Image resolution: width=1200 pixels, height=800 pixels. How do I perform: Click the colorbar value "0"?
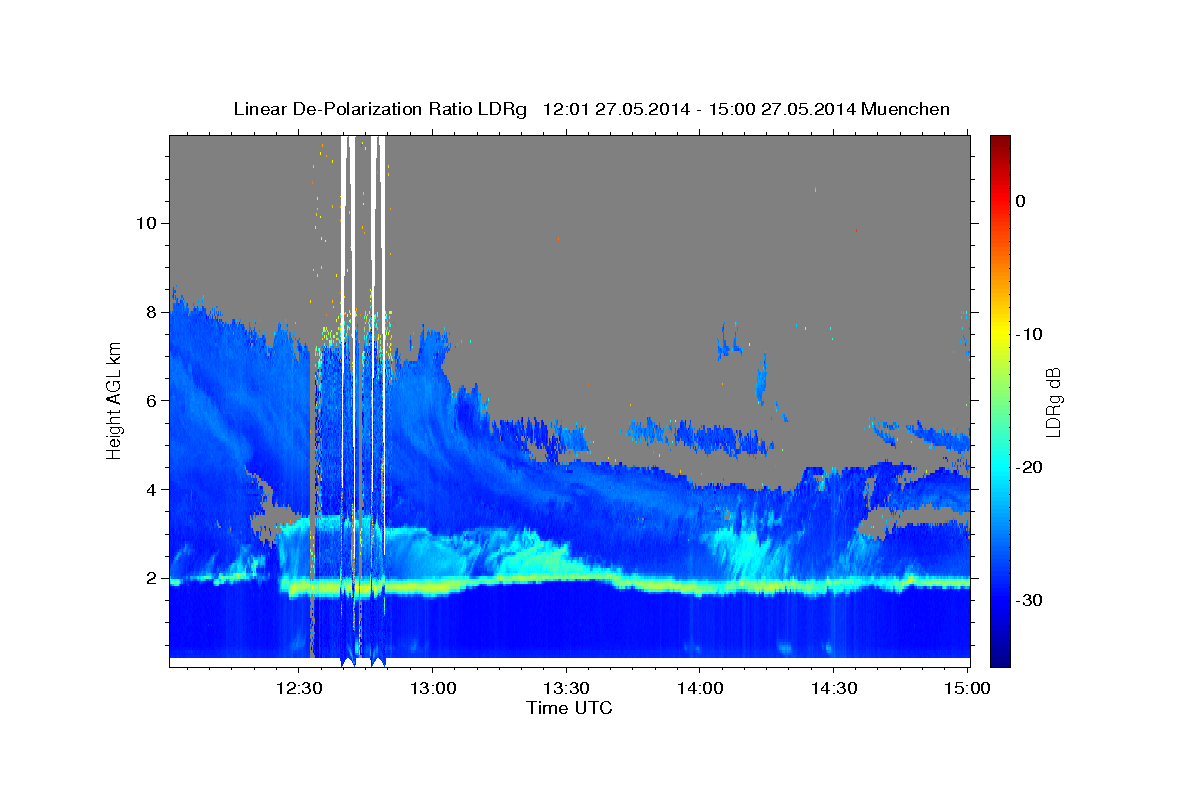click(1020, 201)
